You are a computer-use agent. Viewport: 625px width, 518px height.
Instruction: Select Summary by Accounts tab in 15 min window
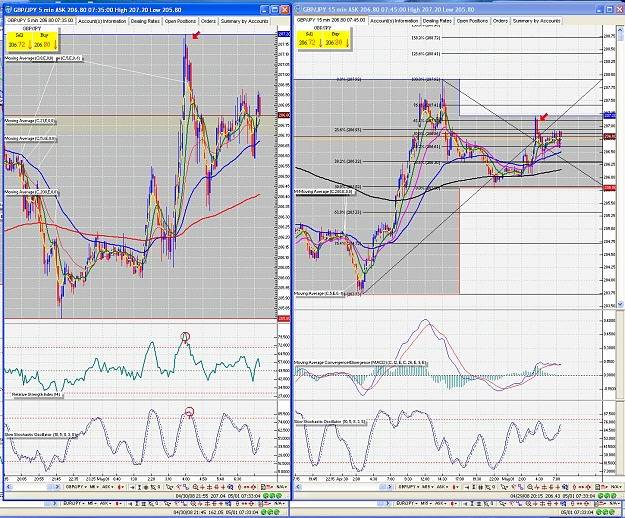537,21
